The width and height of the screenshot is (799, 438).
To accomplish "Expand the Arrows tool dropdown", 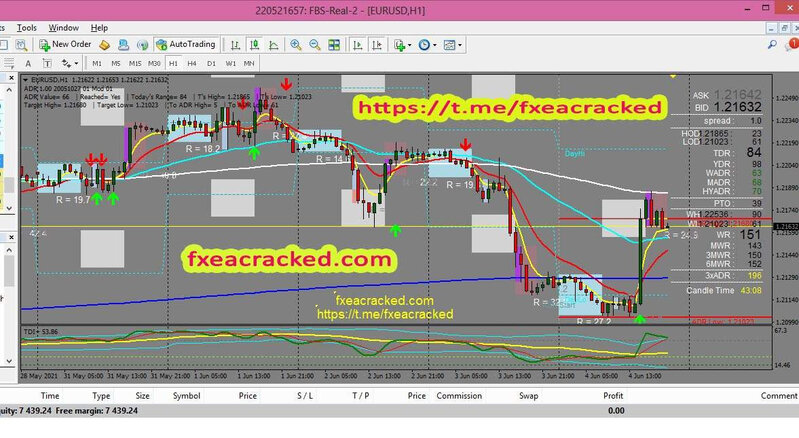I will tap(76, 64).
